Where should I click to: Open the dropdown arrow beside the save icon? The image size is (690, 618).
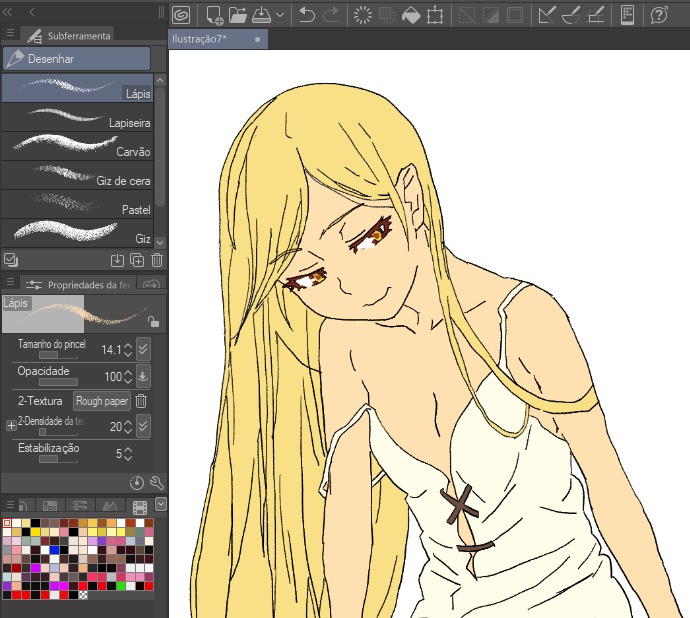[280, 15]
